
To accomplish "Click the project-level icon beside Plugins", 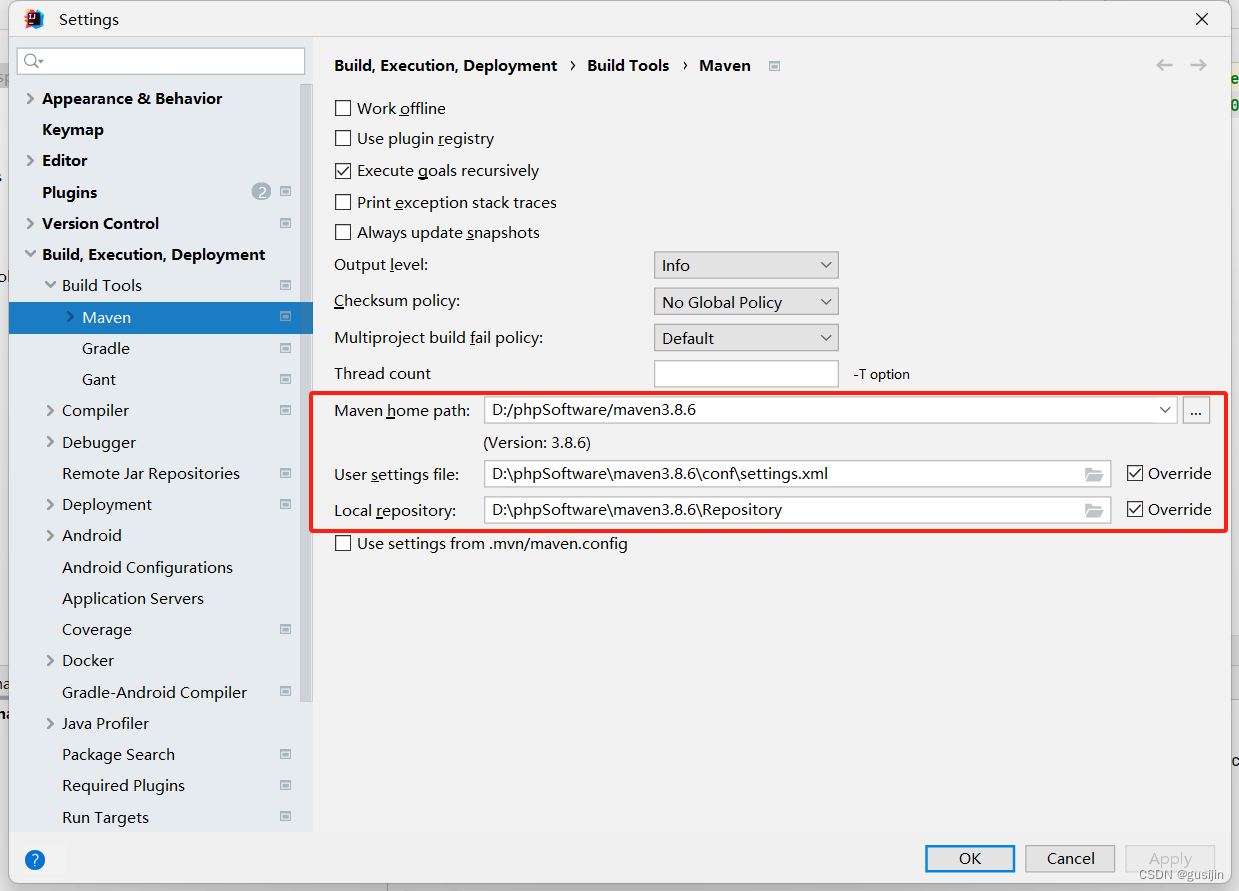I will (285, 192).
